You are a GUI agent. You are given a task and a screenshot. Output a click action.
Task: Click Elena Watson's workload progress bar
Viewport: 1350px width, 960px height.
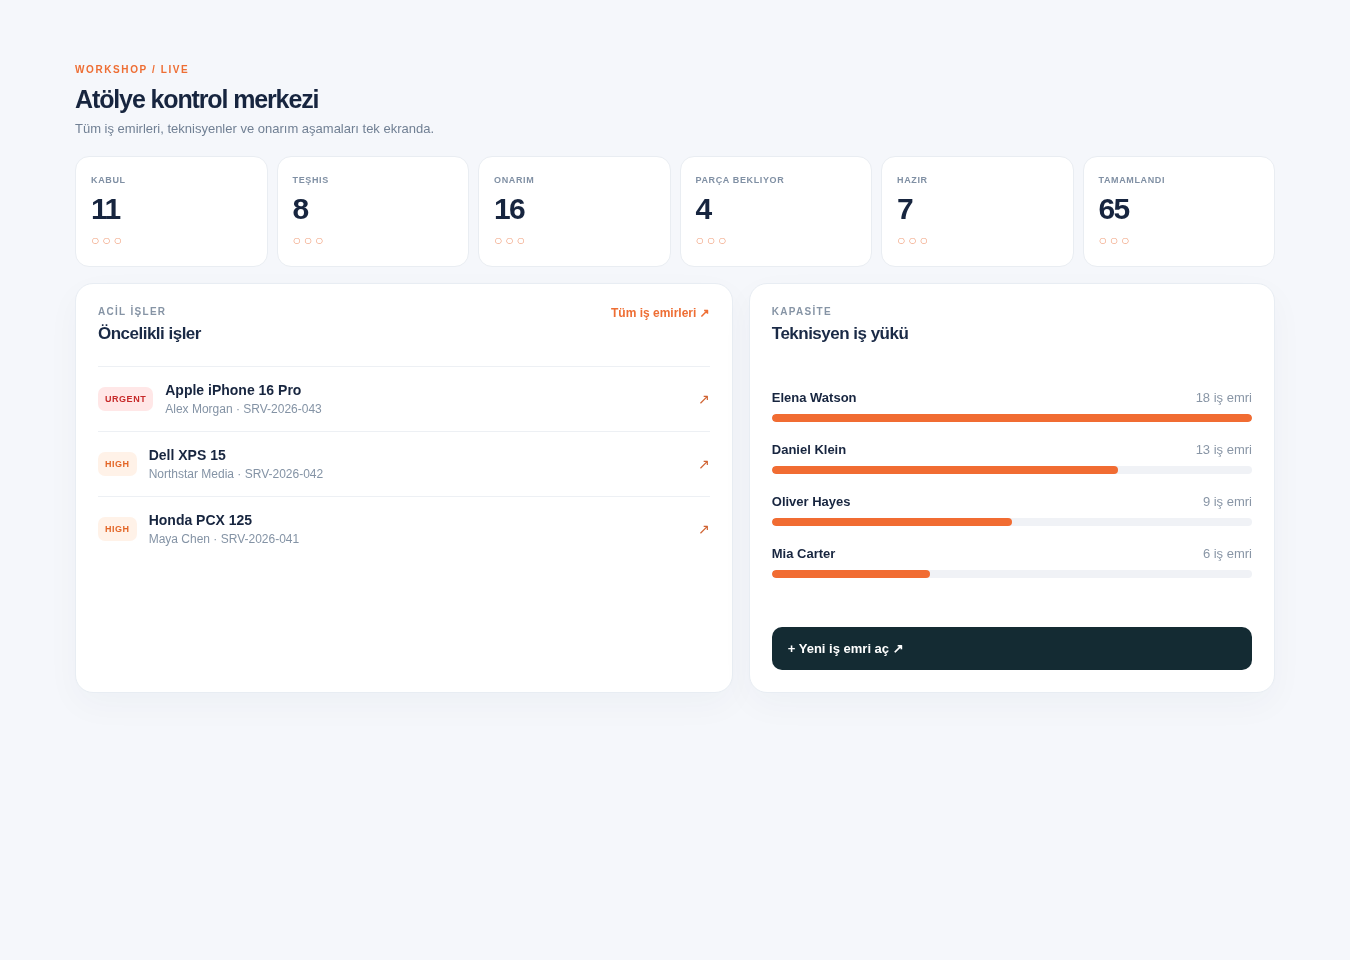1012,418
